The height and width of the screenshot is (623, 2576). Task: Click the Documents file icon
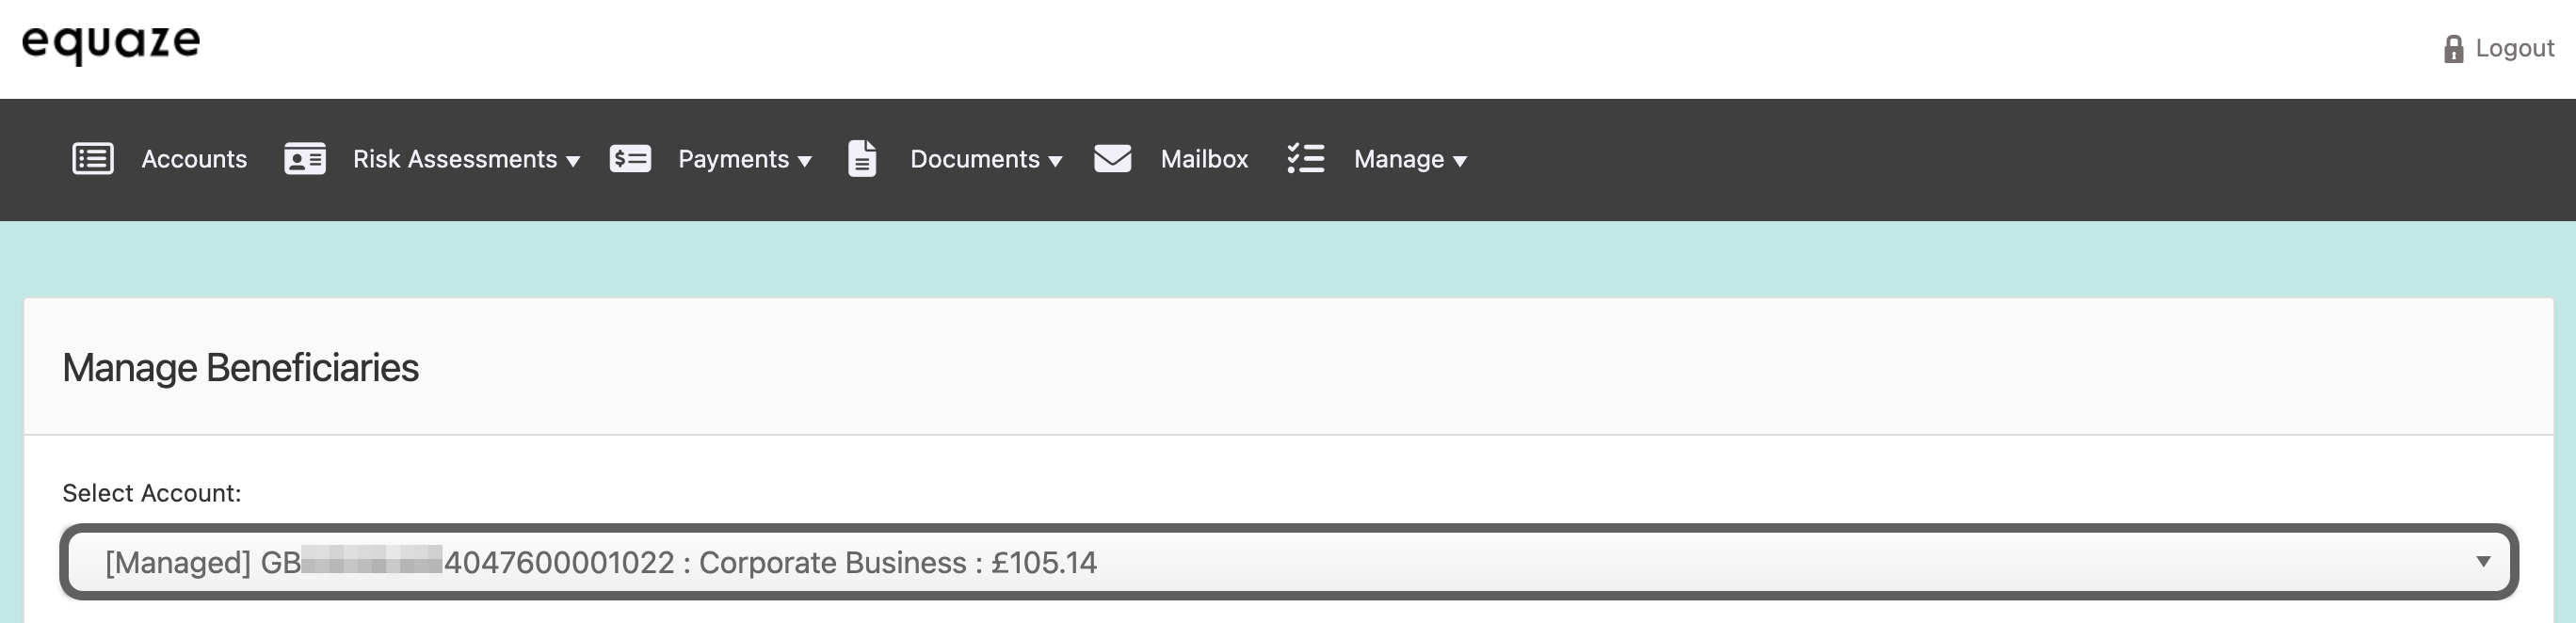(x=862, y=159)
